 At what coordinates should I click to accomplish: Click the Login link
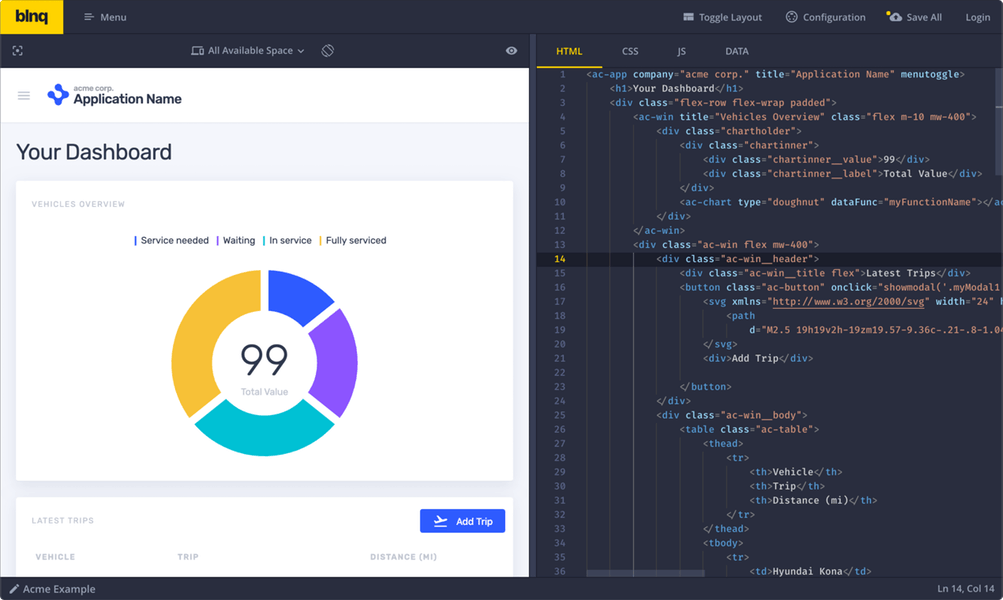pyautogui.click(x=977, y=17)
